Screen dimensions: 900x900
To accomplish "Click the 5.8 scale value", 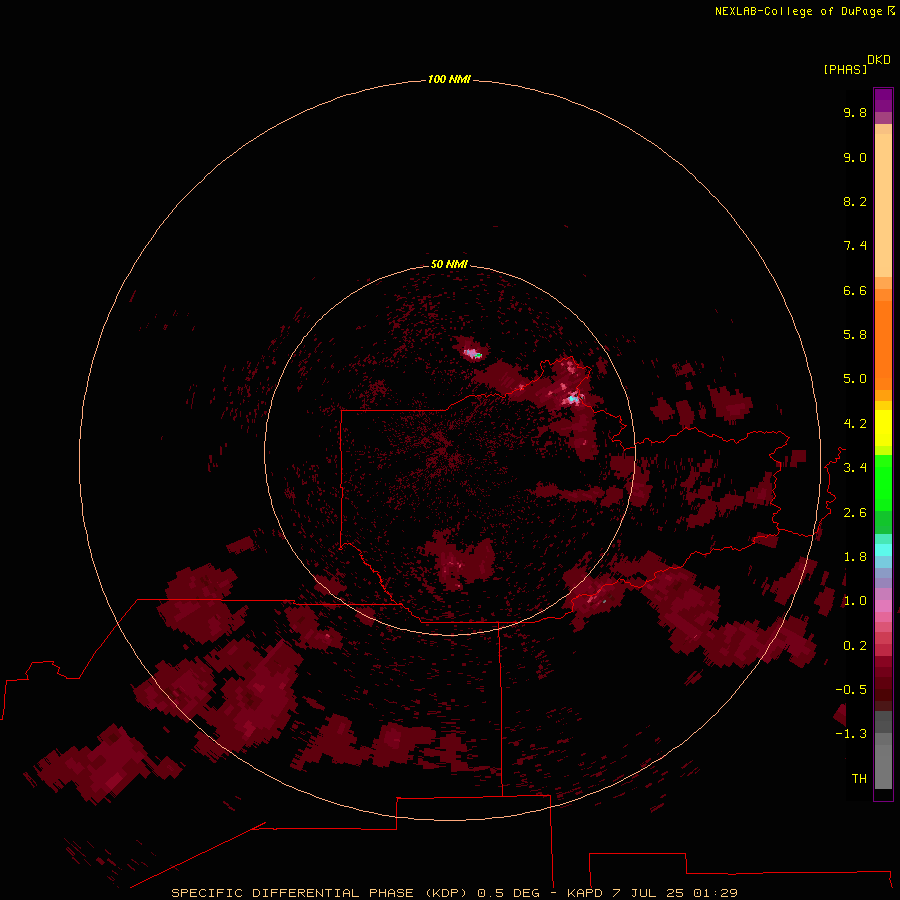I will (855, 335).
